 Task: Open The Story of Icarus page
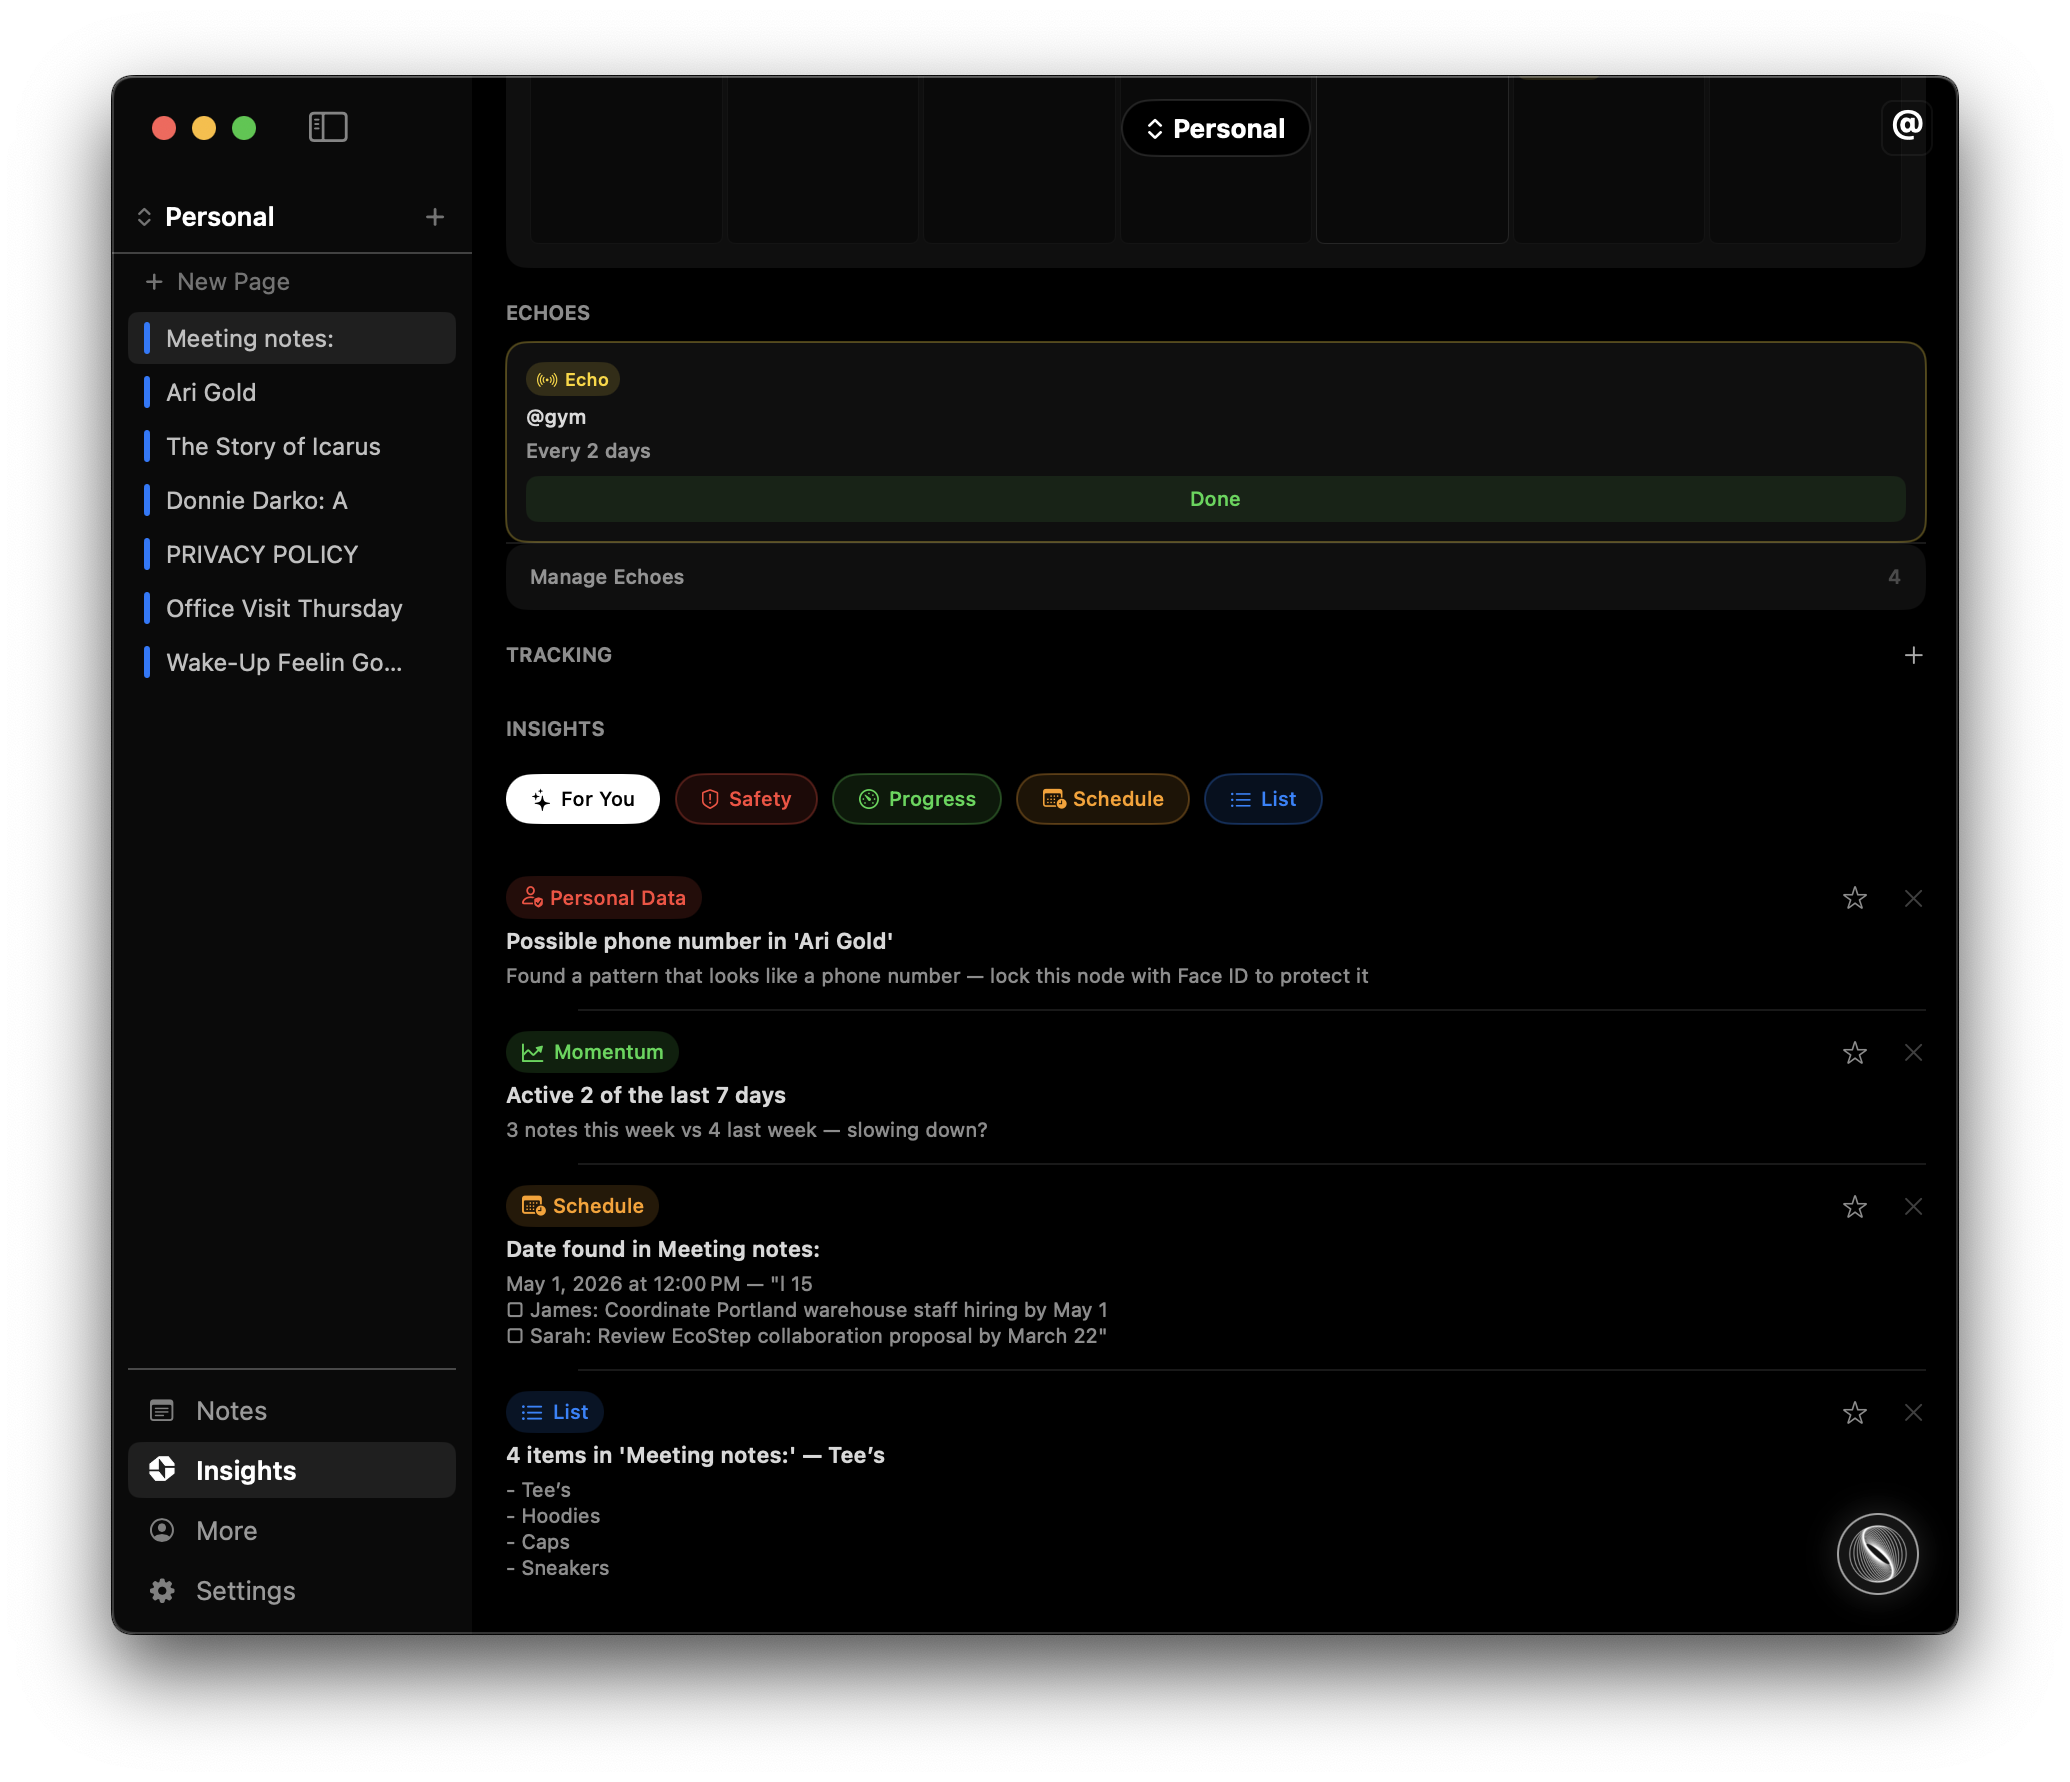[292, 446]
